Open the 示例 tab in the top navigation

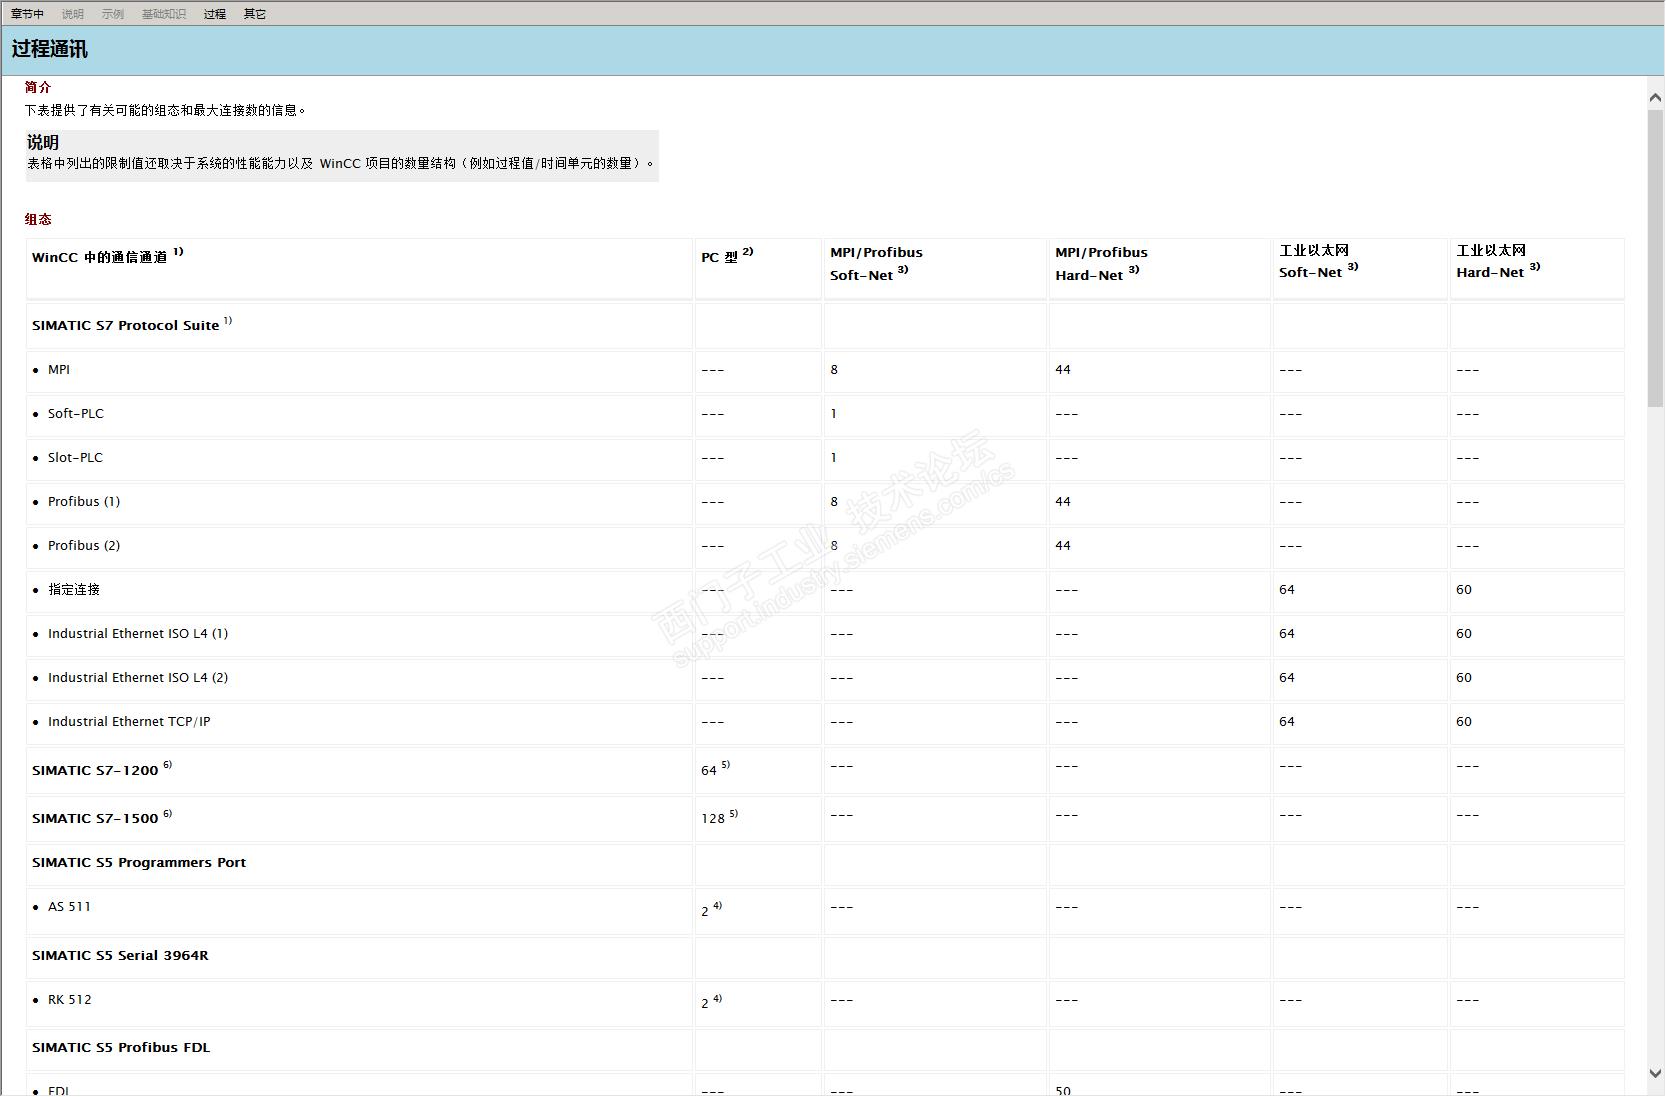pyautogui.click(x=113, y=14)
